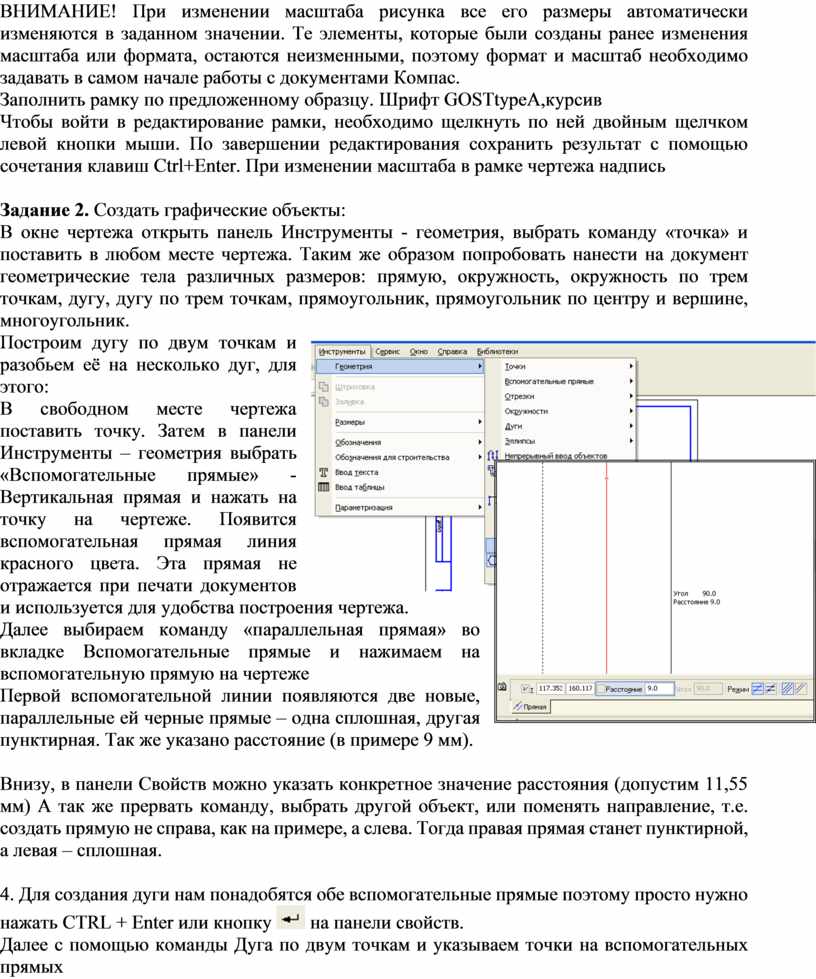Click the 'Угол 90.0' label in drawing
Viewport: 816px width, 979px height.
[x=694, y=594]
